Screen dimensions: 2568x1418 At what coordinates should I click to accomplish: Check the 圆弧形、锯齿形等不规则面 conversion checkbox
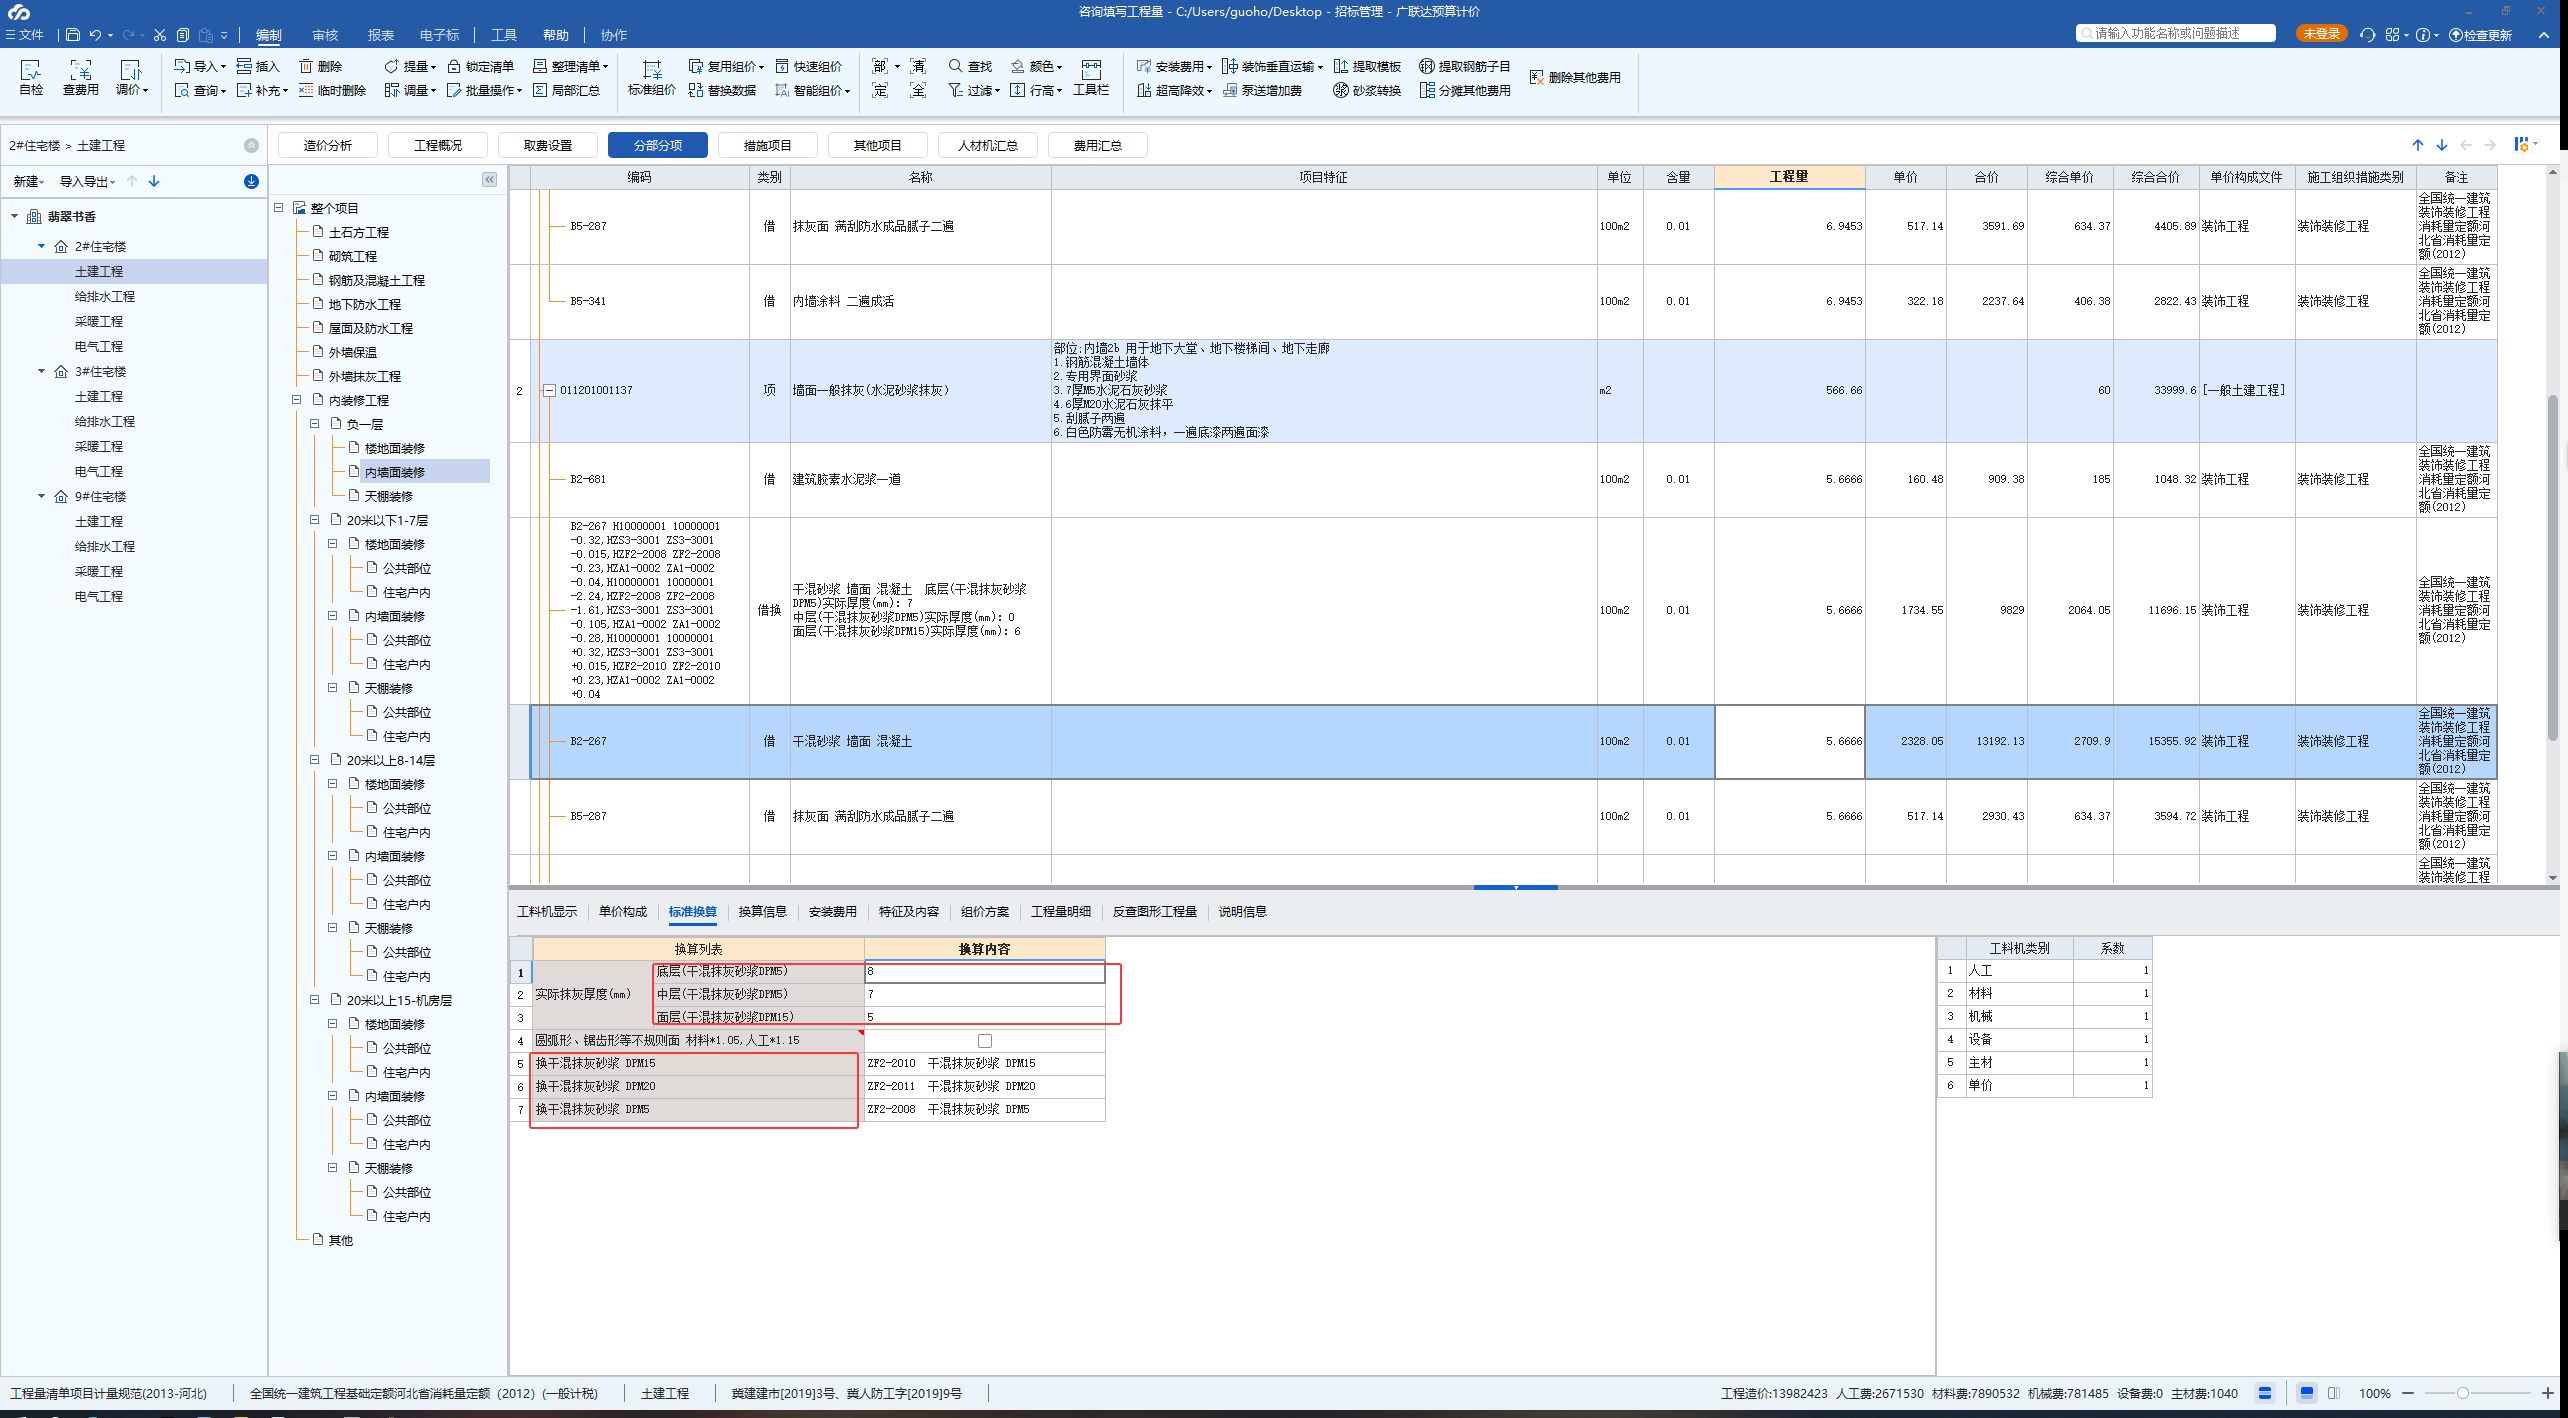985,1040
